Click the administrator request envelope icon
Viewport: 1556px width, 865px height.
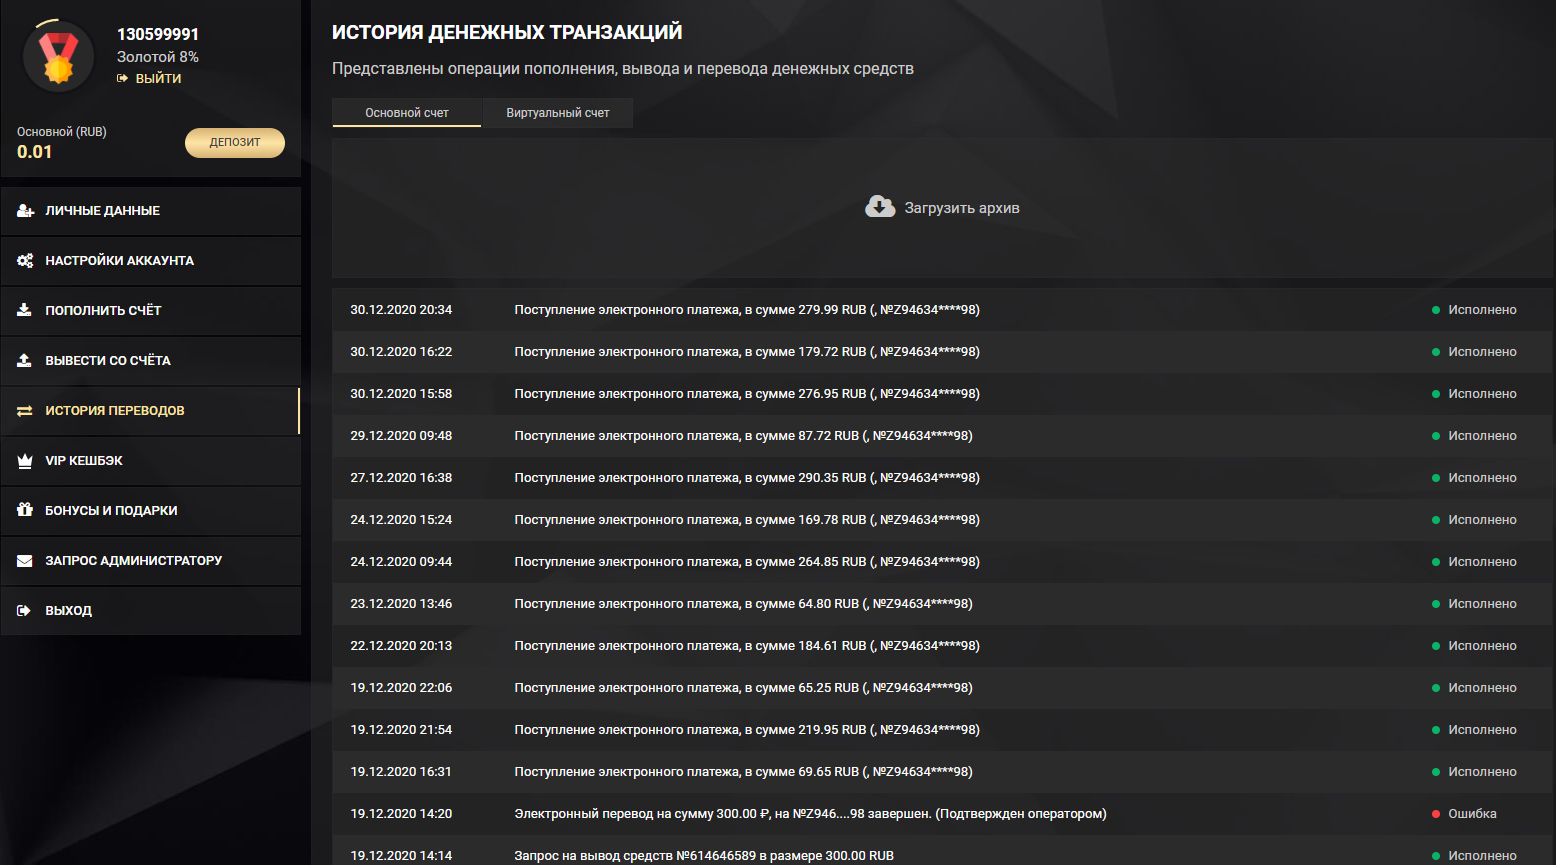(x=25, y=561)
